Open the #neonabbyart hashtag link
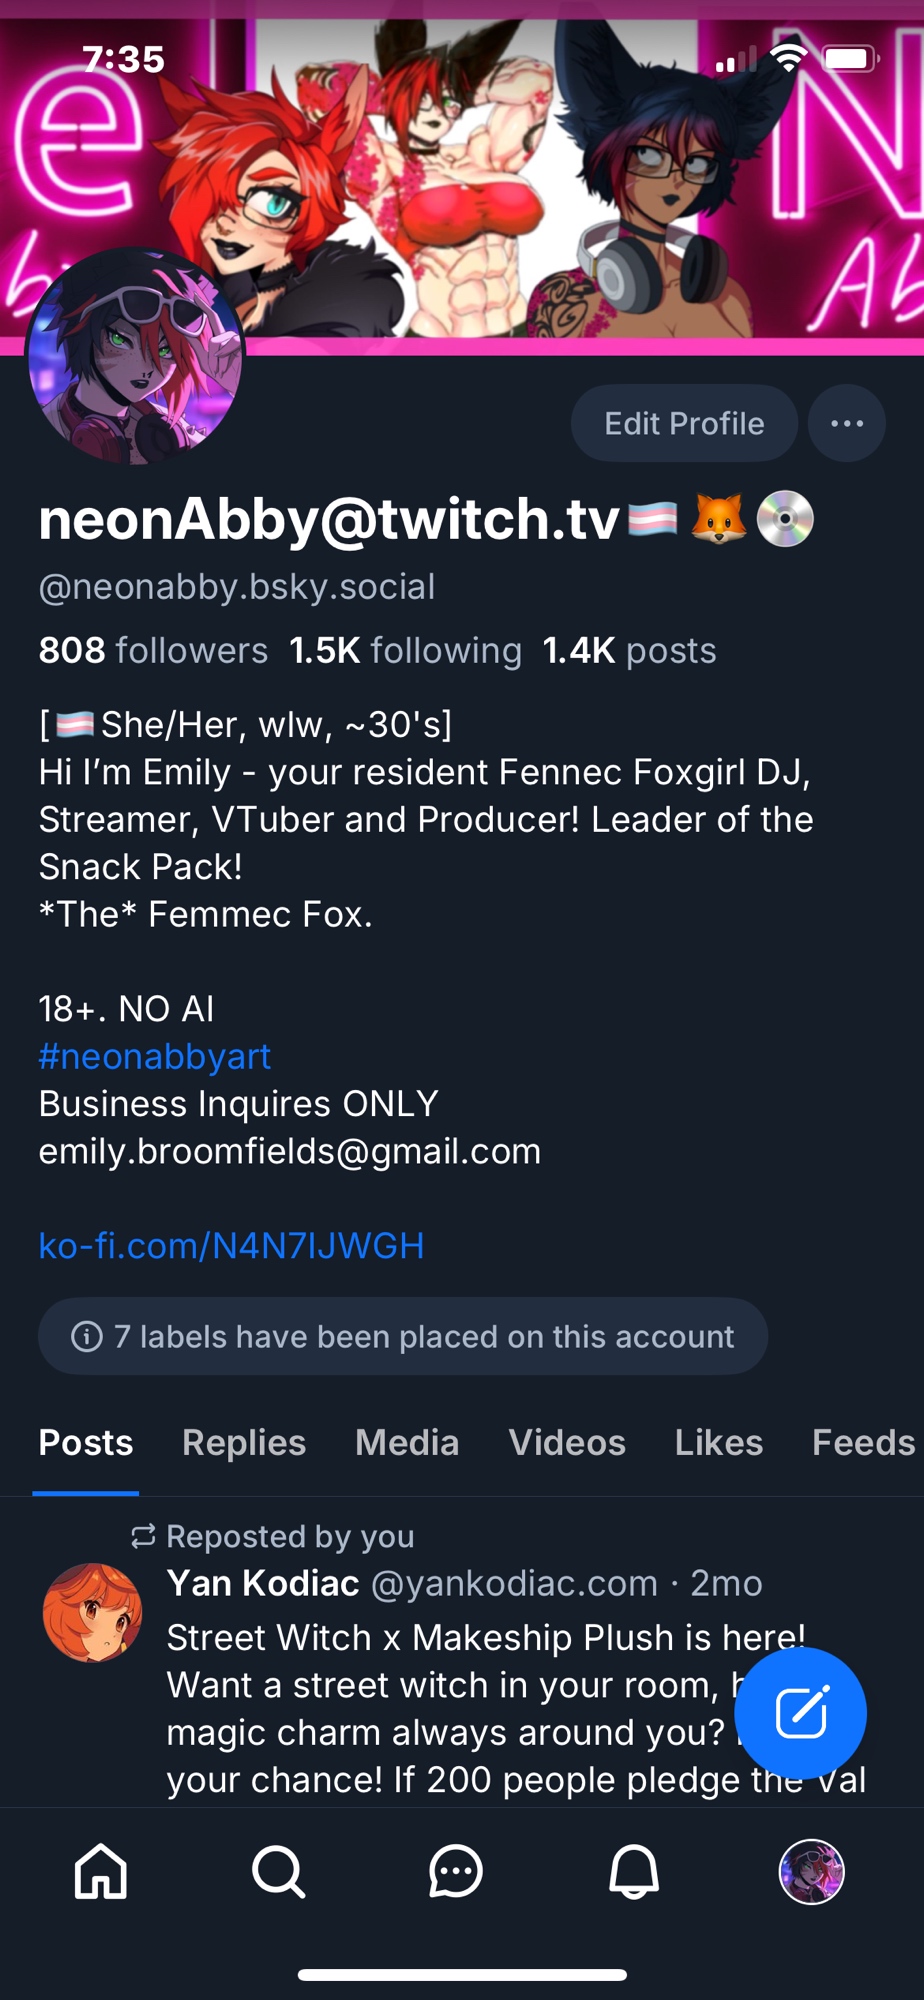924x2000 pixels. click(x=155, y=1056)
